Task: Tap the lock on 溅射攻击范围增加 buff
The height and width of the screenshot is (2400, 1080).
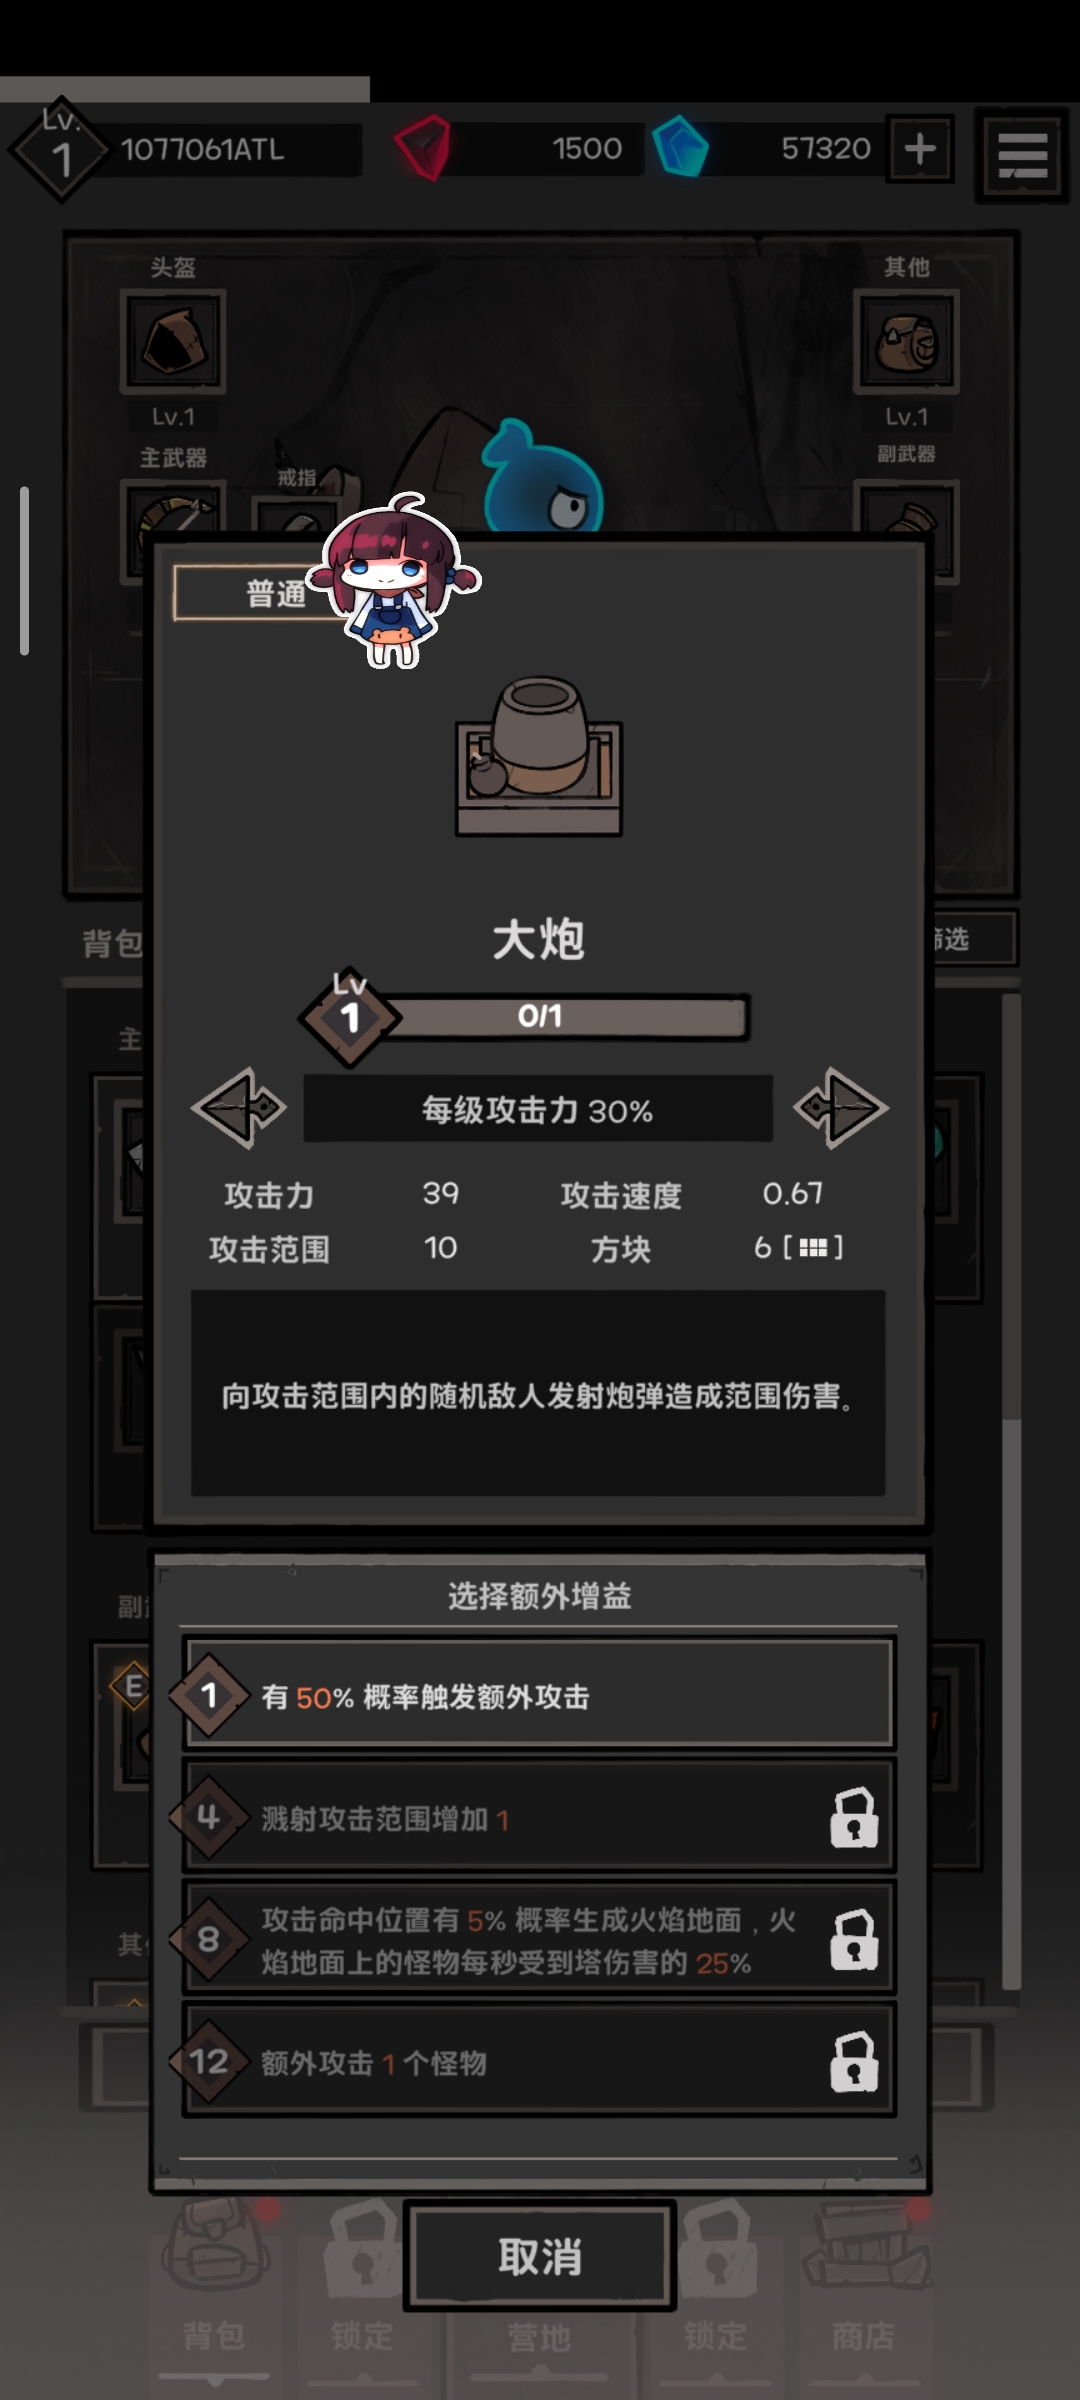Action: click(854, 1817)
